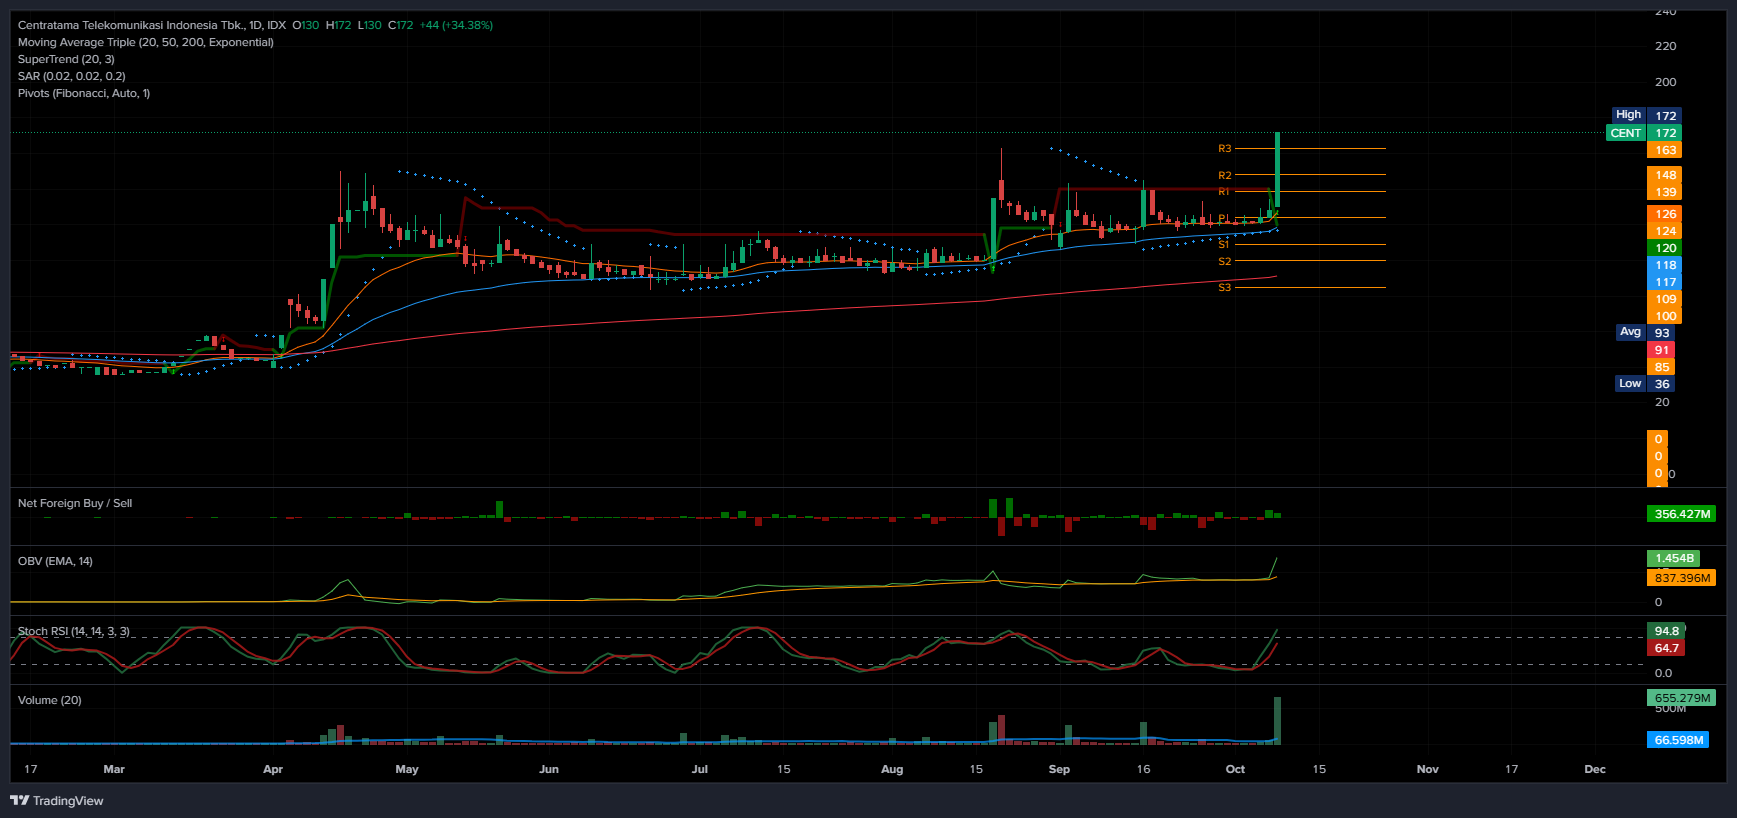The height and width of the screenshot is (818, 1737).
Task: Click the S3 pivot level marker
Action: 1224,288
